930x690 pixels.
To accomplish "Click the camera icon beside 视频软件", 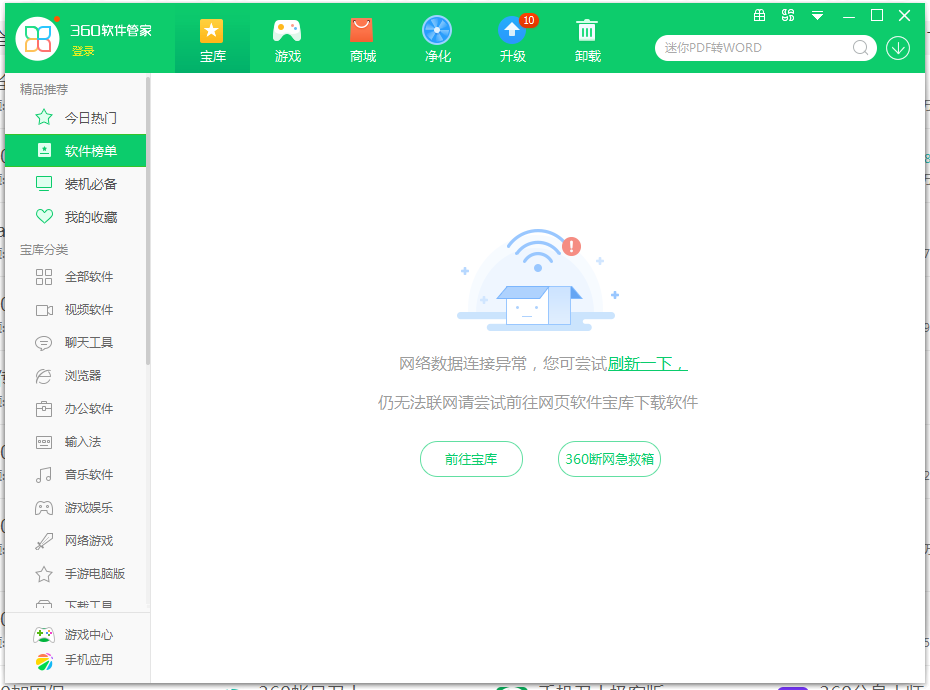I will (x=44, y=310).
